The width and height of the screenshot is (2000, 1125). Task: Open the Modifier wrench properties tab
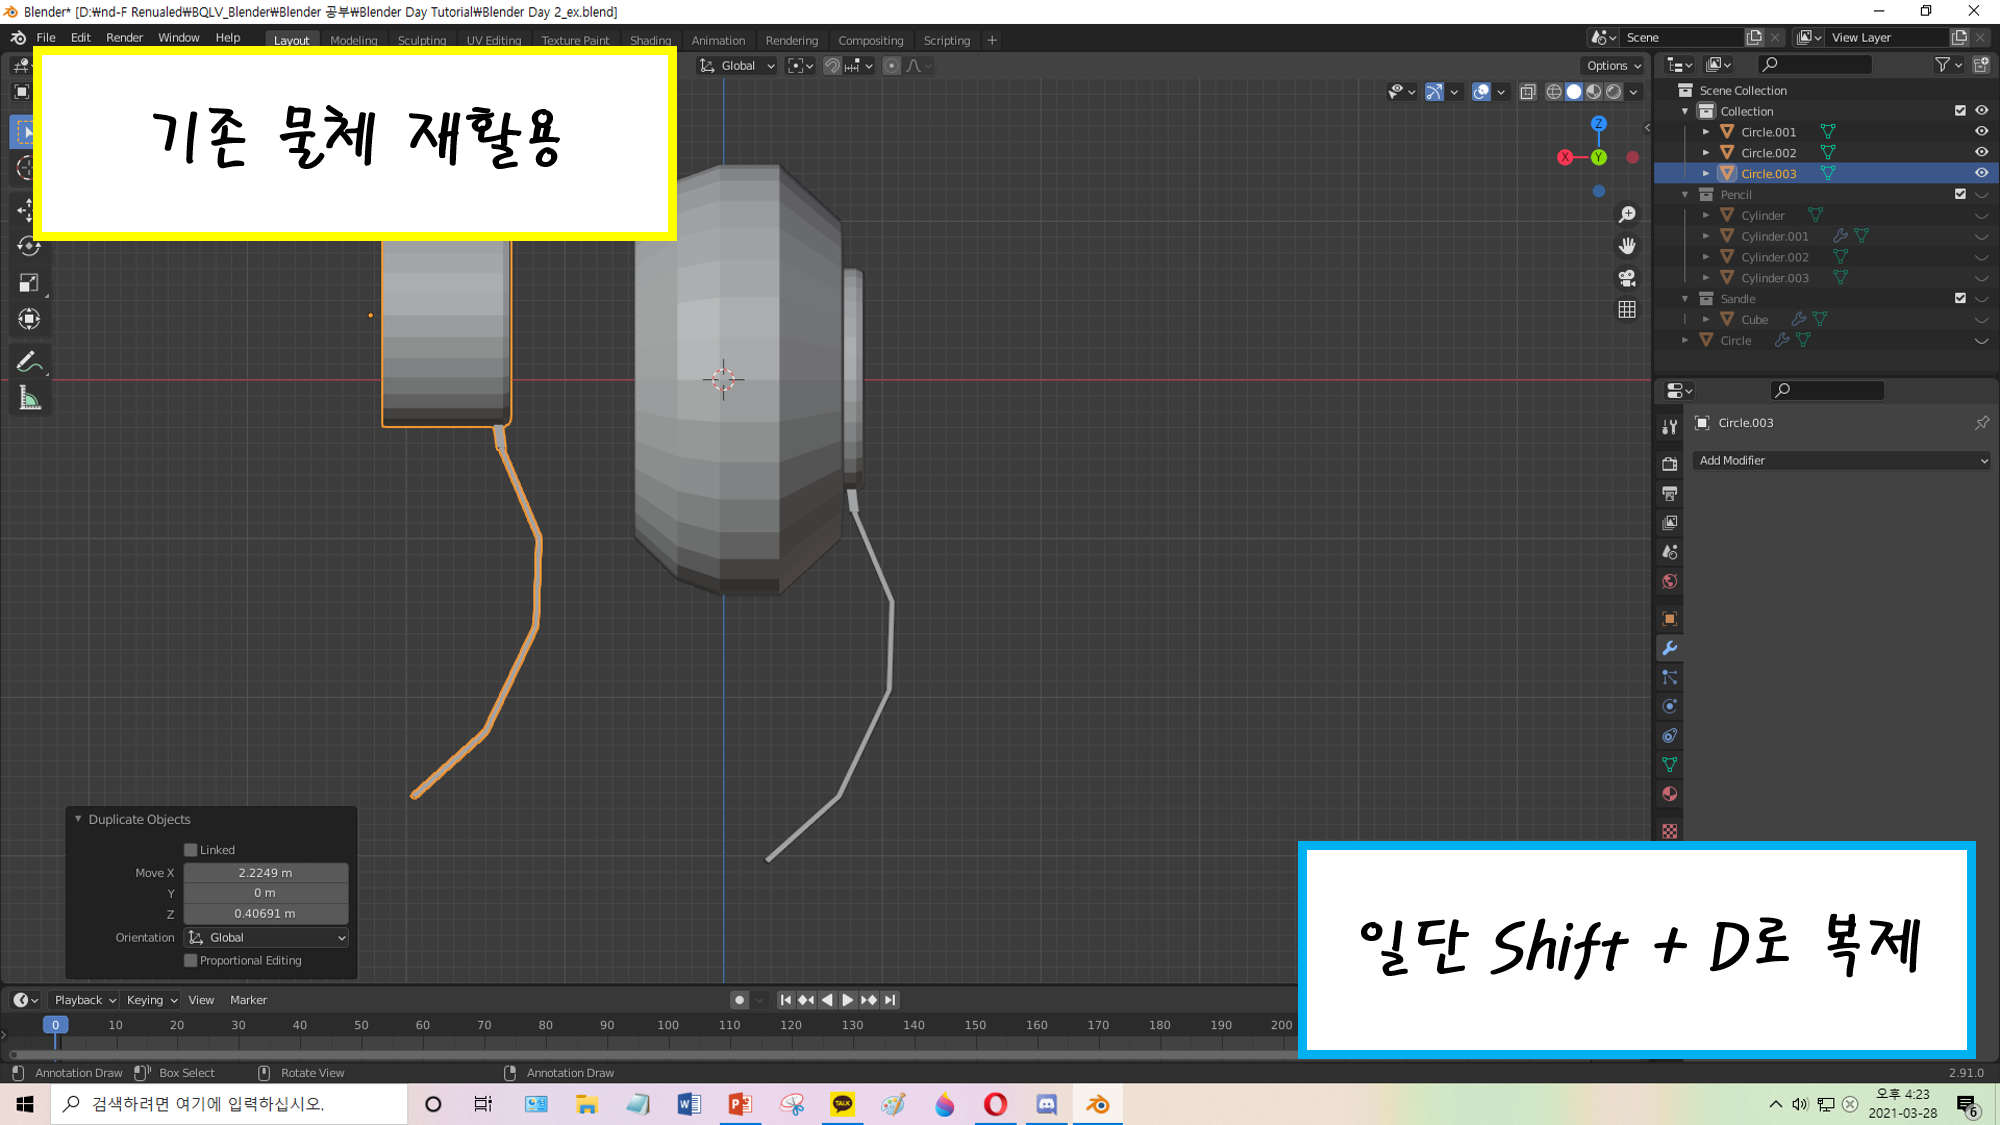tap(1669, 648)
